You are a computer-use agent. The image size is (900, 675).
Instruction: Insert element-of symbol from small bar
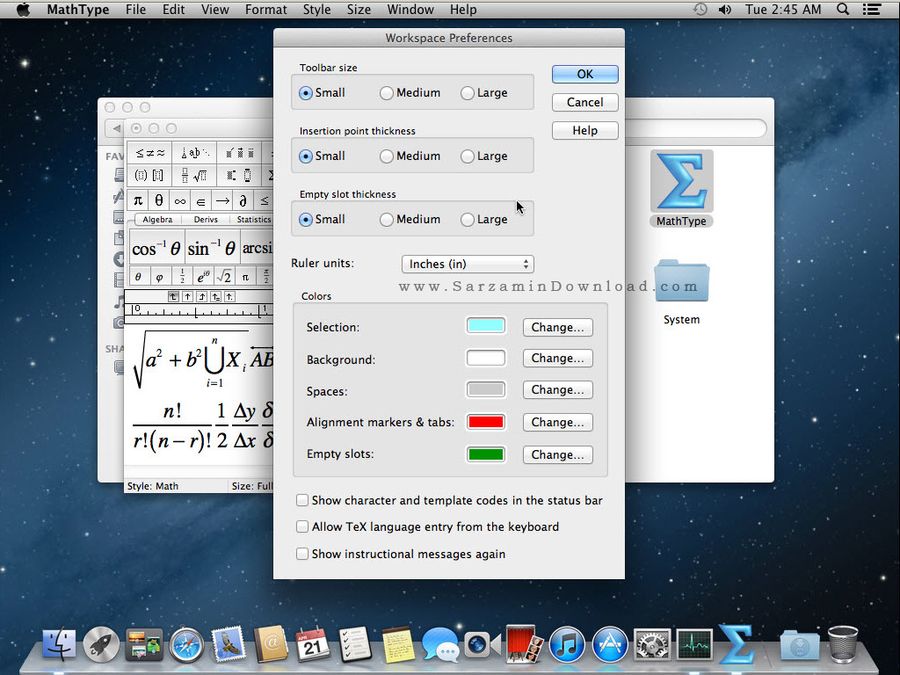[201, 200]
